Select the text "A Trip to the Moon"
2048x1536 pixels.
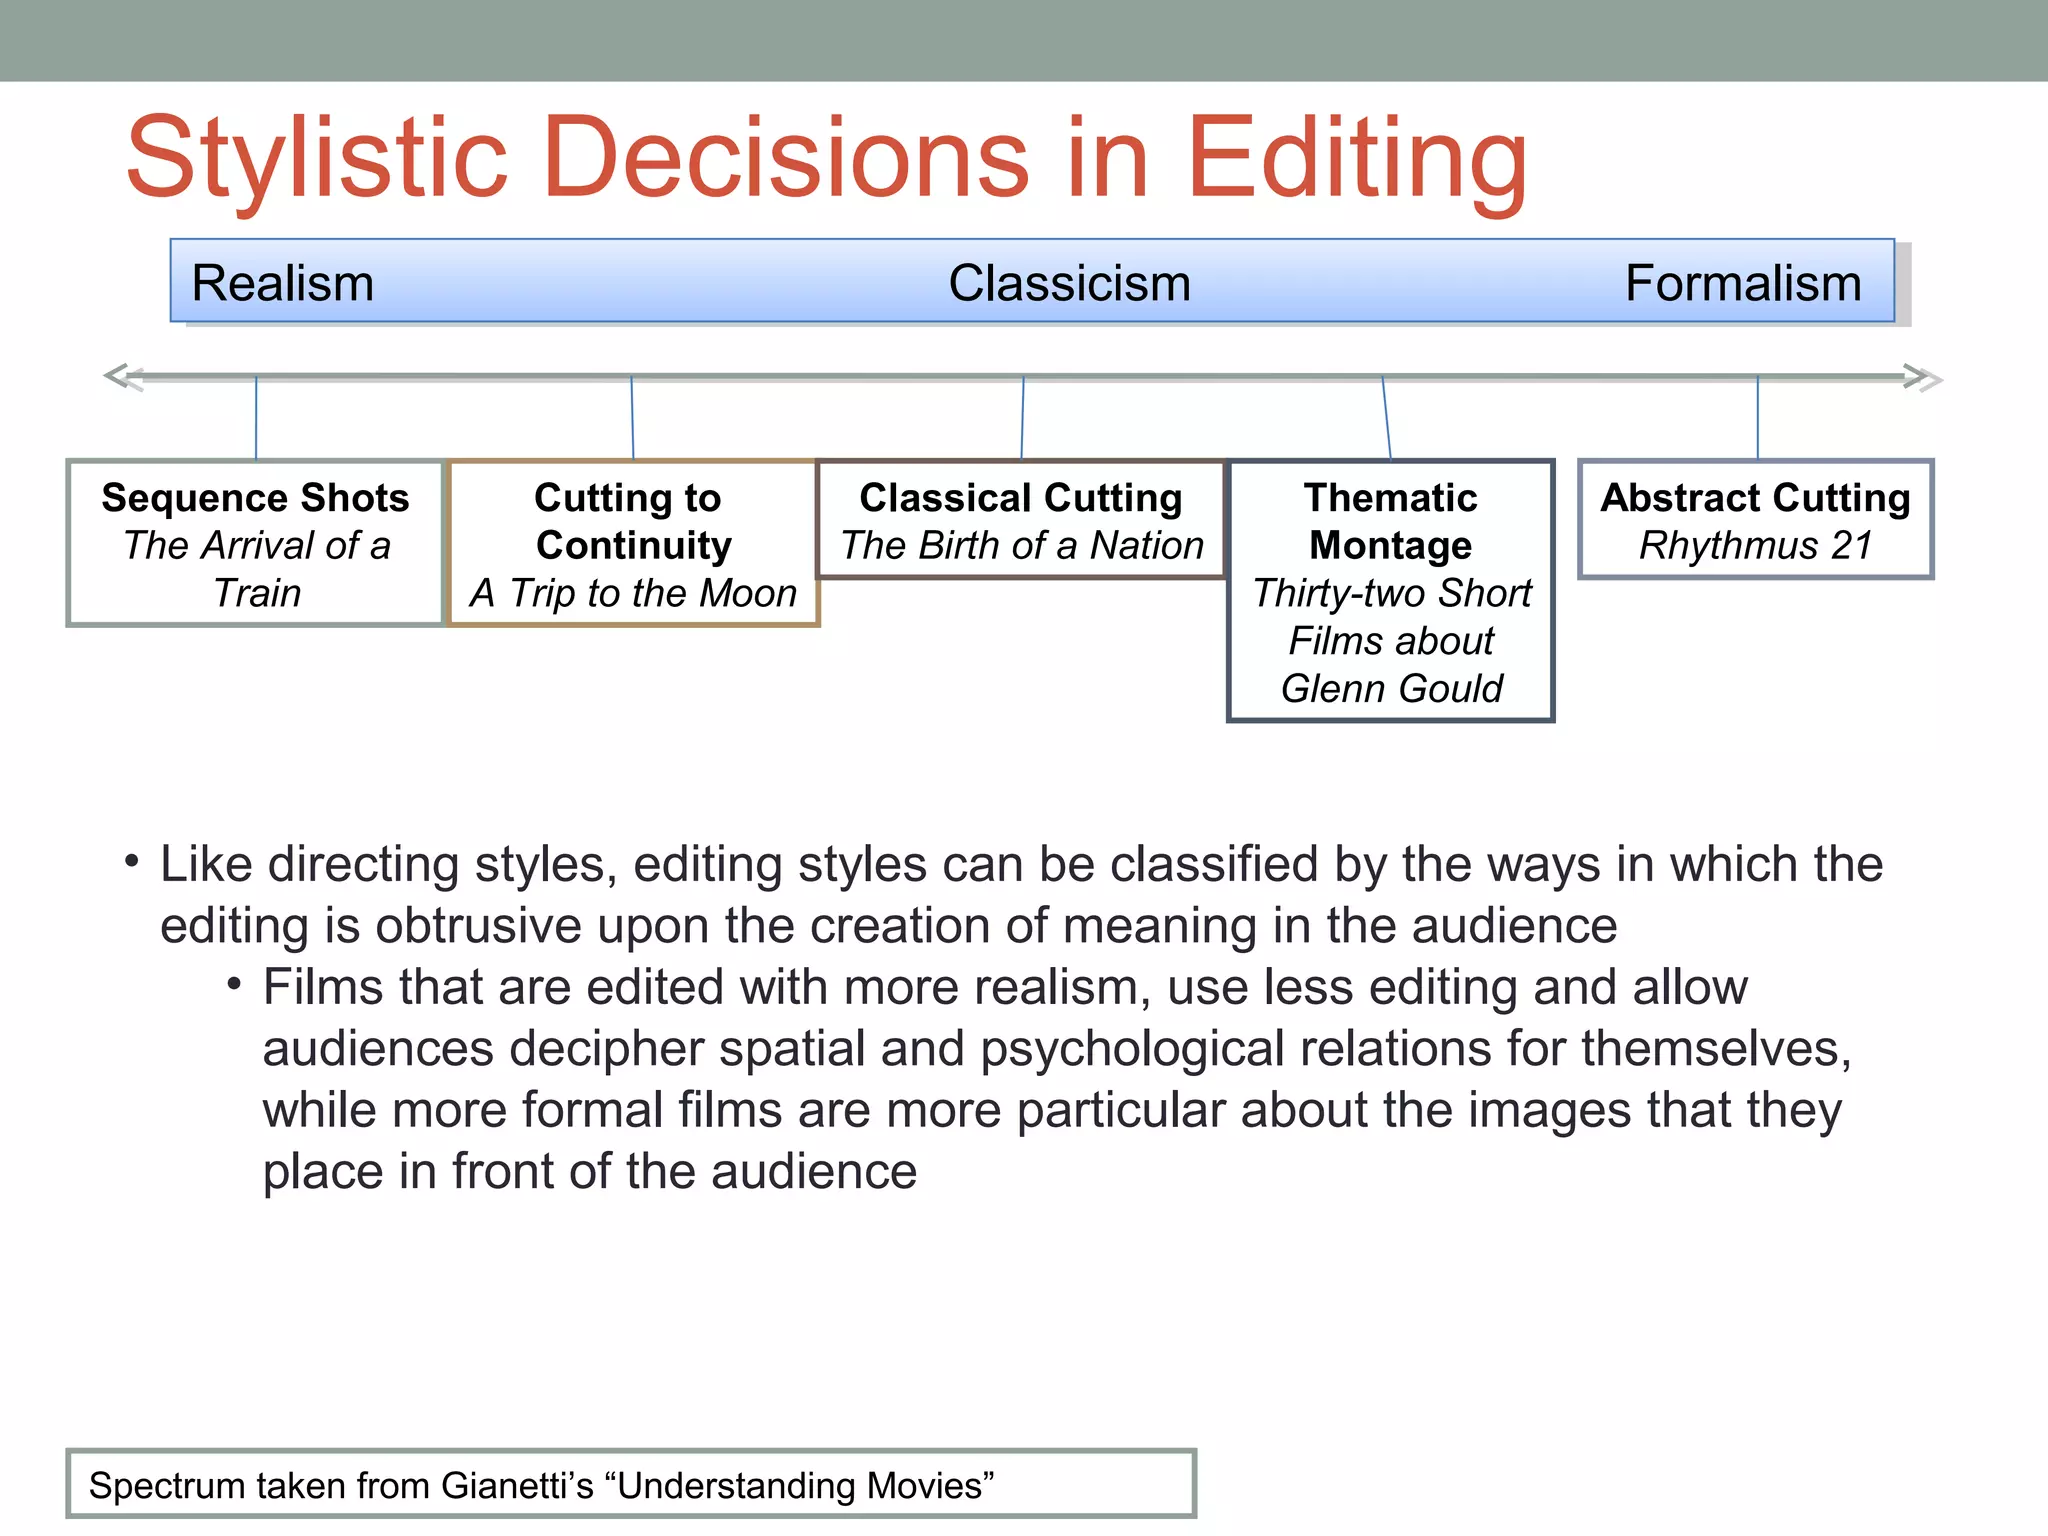click(633, 593)
